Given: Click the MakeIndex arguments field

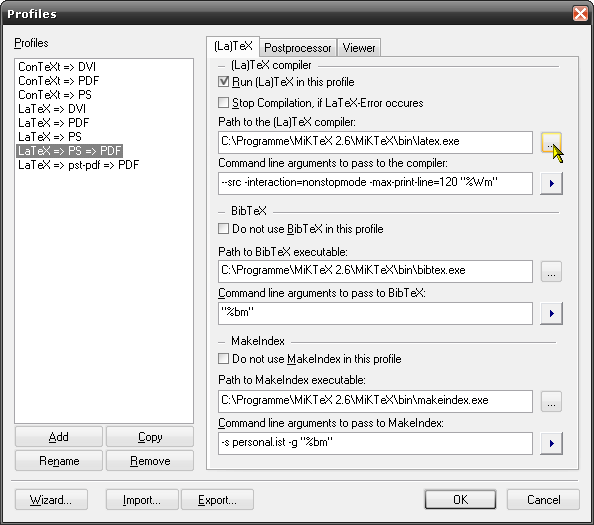Looking at the screenshot, I should [375, 443].
